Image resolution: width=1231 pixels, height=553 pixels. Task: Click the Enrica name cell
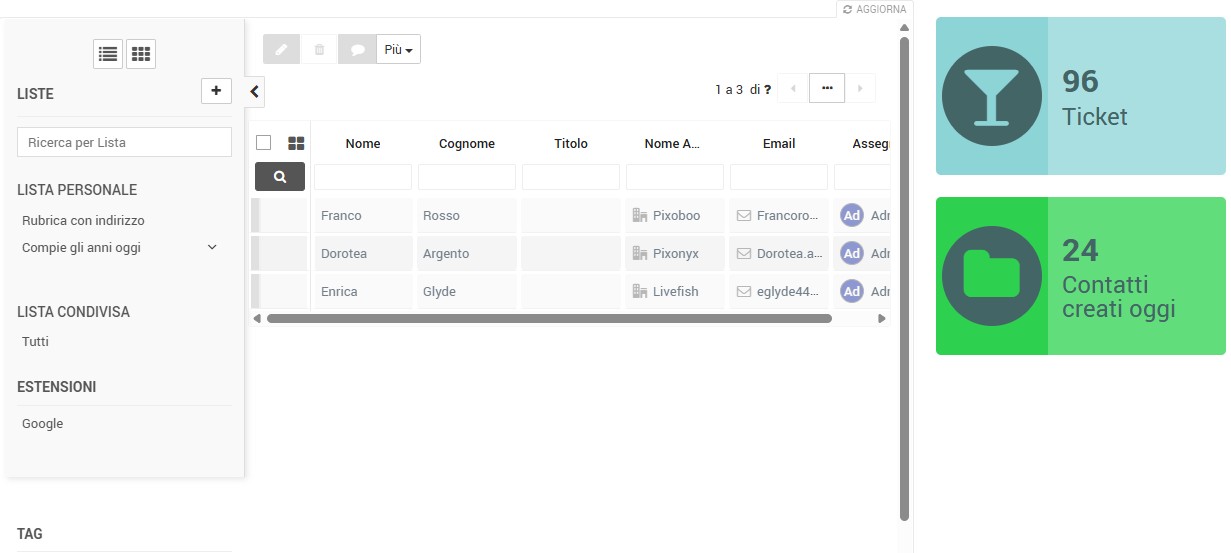click(363, 292)
